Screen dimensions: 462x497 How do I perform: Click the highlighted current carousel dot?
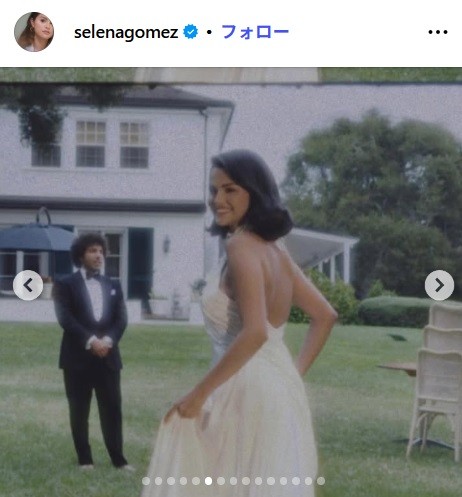pyautogui.click(x=208, y=481)
